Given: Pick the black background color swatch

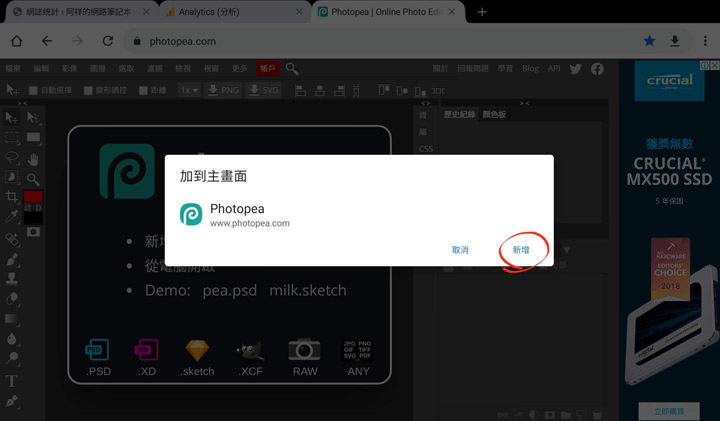Looking at the screenshot, I should pos(33,218).
